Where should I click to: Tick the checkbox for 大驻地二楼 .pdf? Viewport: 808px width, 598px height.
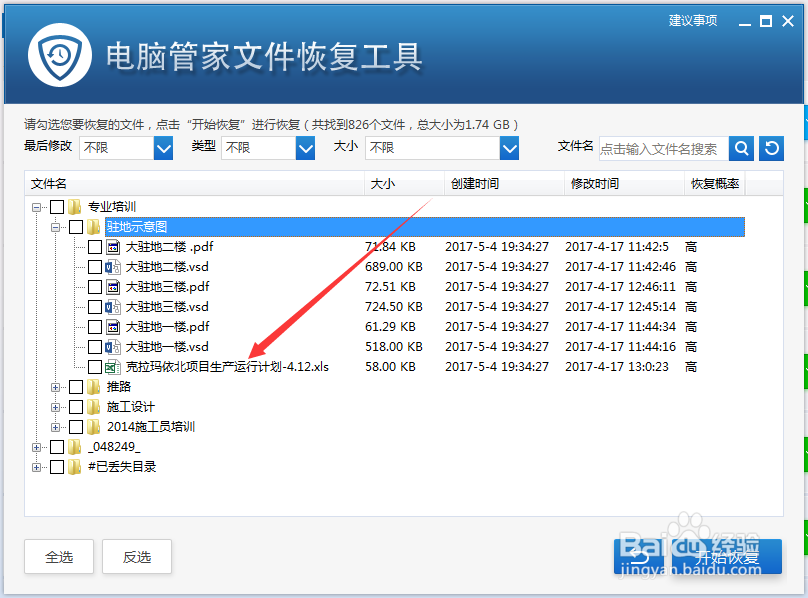[95, 247]
